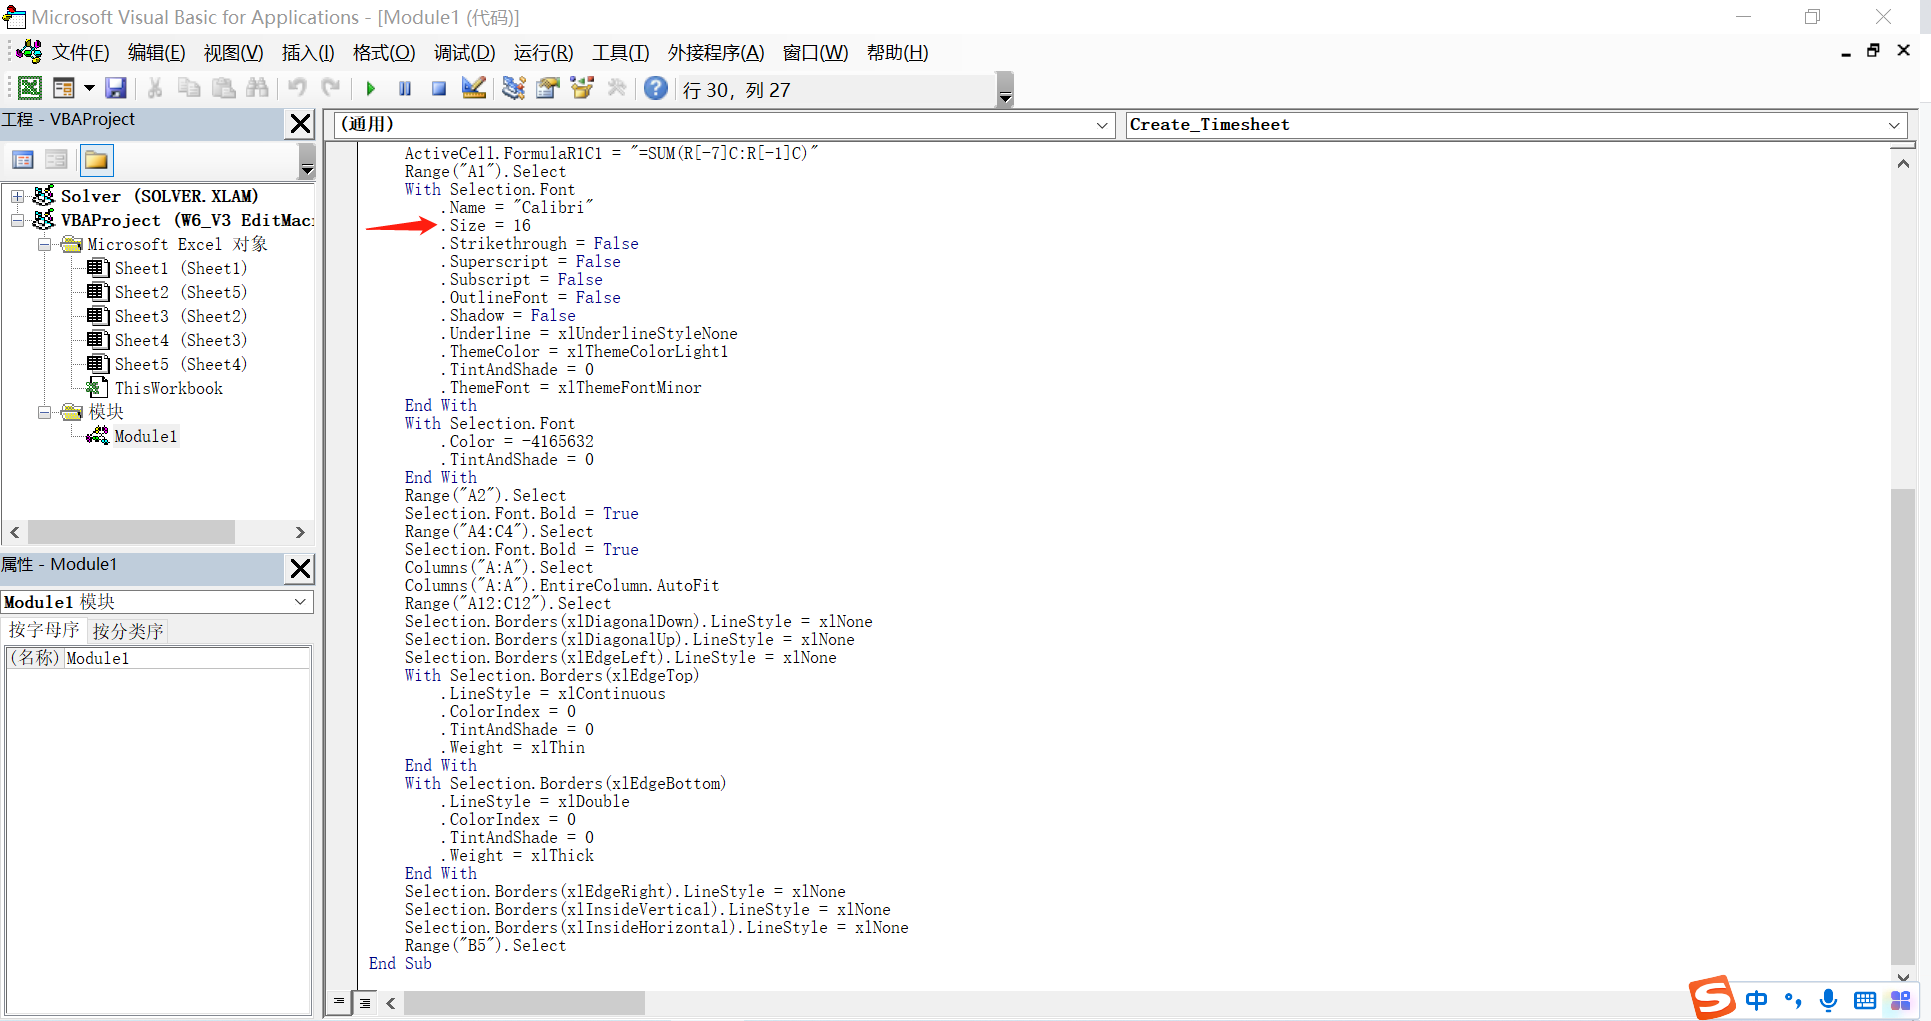Click the Undo arrow icon
This screenshot has width=1931, height=1021.
click(297, 89)
